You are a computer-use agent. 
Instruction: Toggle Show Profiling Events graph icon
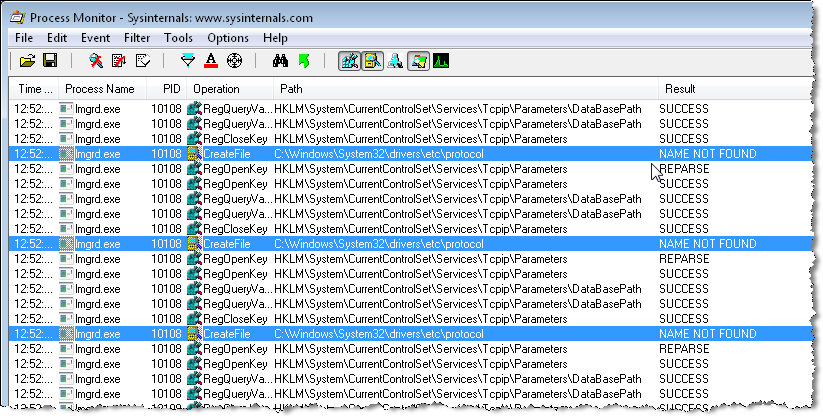click(x=441, y=61)
